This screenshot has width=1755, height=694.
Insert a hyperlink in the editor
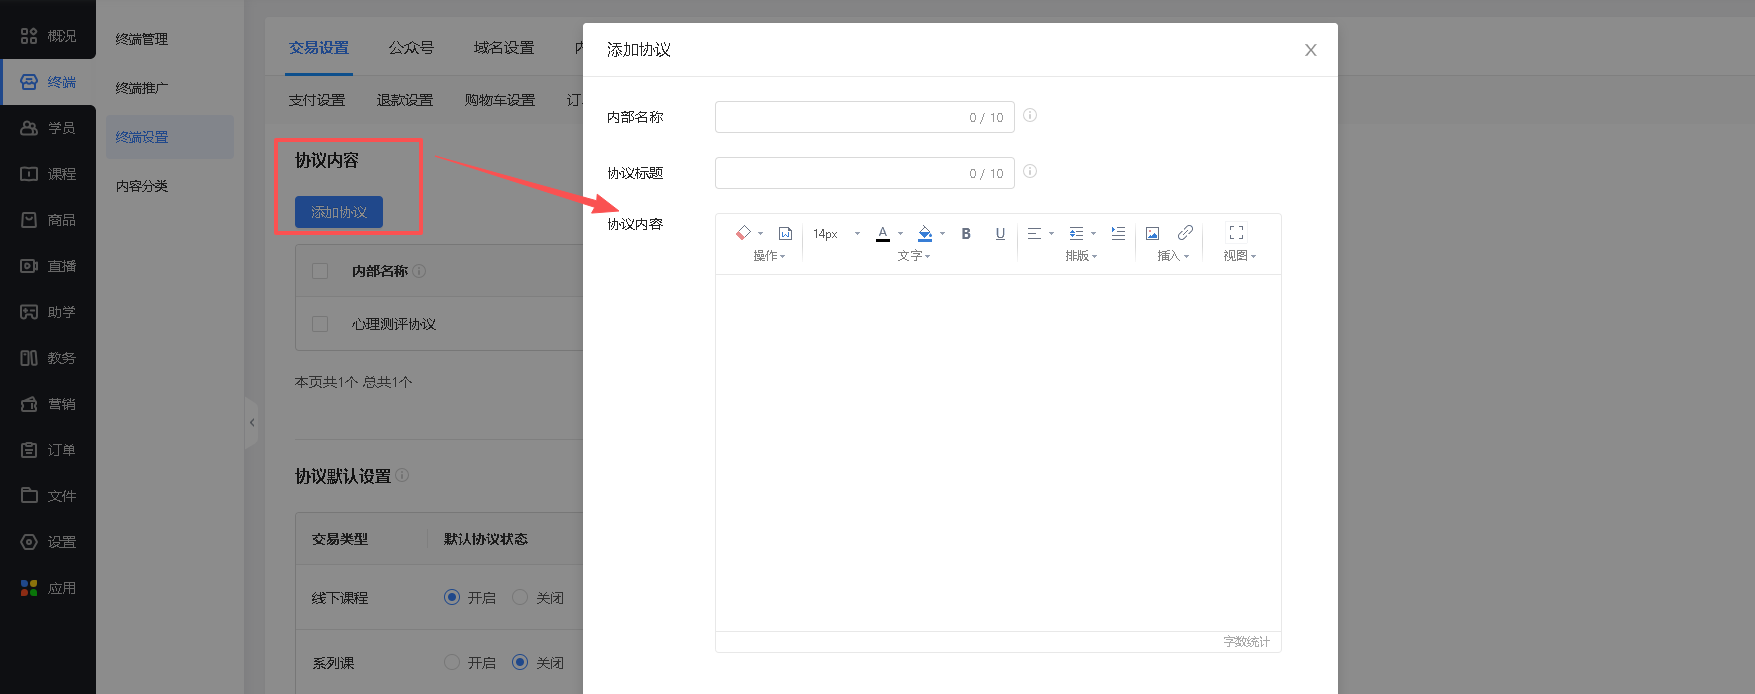coord(1185,233)
